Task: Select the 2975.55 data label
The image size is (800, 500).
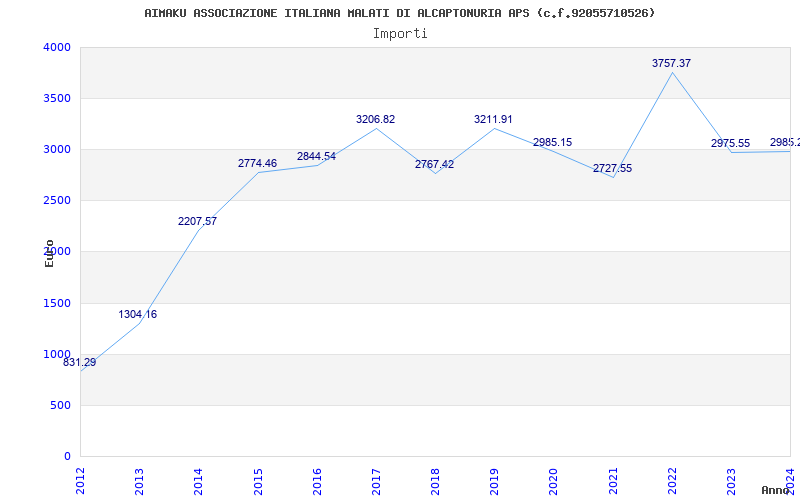Action: click(x=731, y=143)
